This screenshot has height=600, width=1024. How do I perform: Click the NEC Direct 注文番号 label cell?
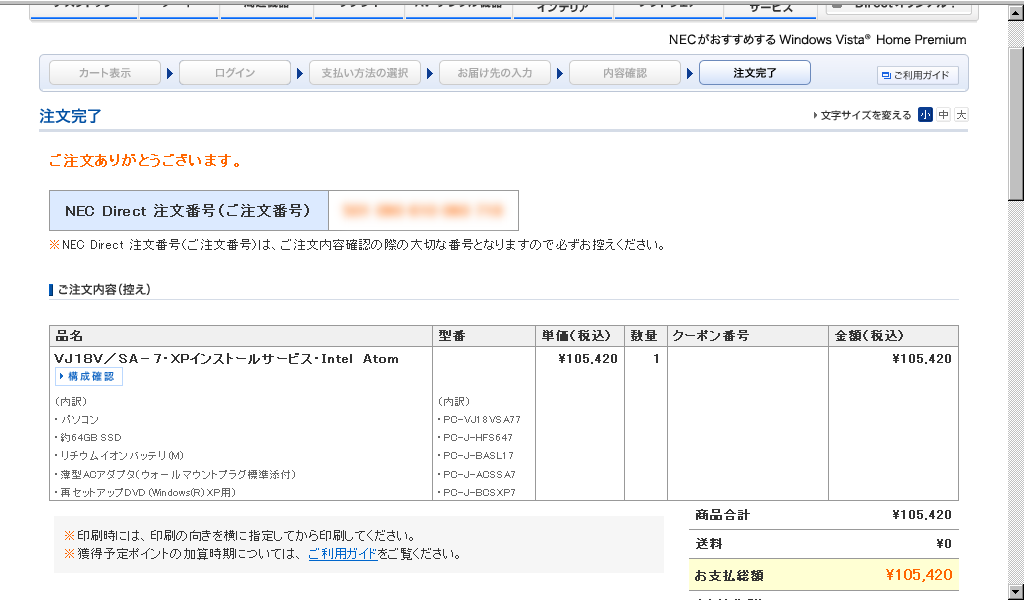coord(189,210)
